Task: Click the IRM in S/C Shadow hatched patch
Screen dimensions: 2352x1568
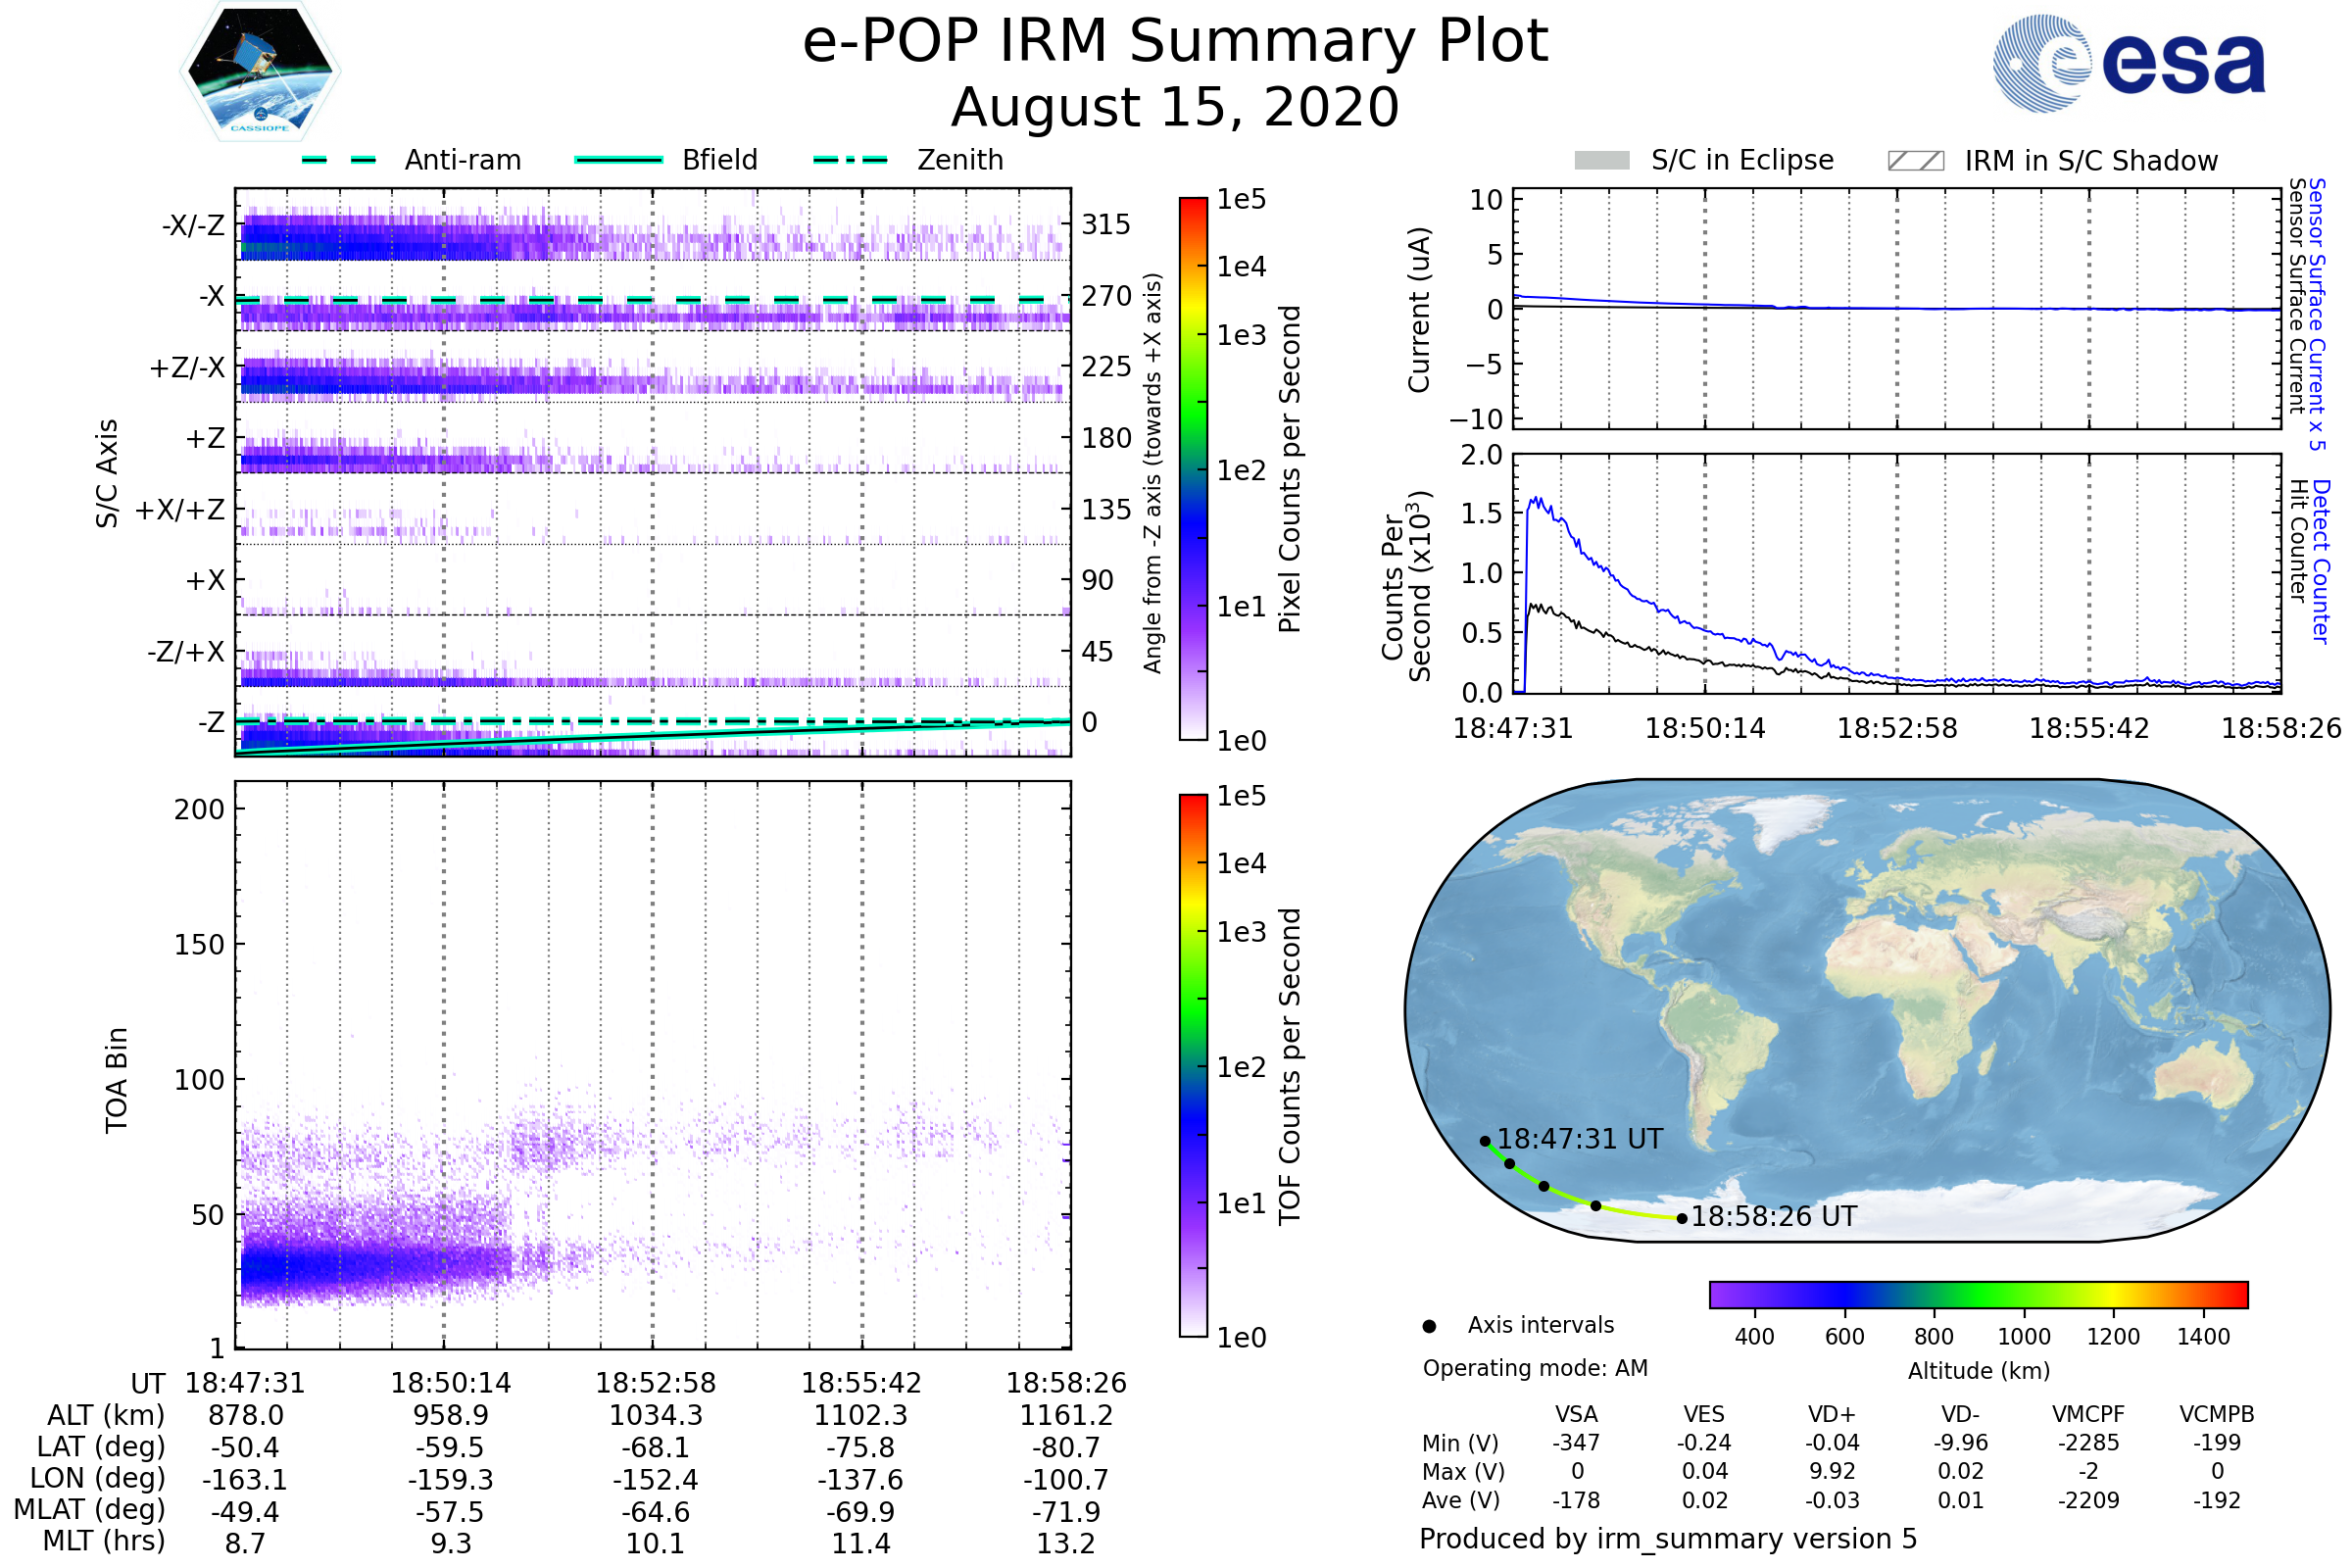Action: (1916, 161)
